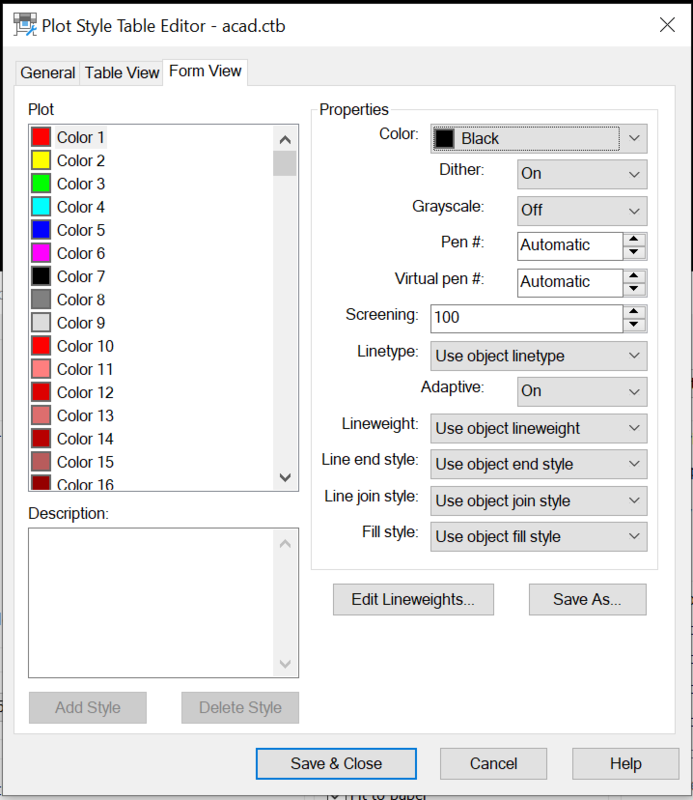Click the Plot list scrollbar down arrow
Image resolution: width=693 pixels, height=800 pixels.
(285, 478)
